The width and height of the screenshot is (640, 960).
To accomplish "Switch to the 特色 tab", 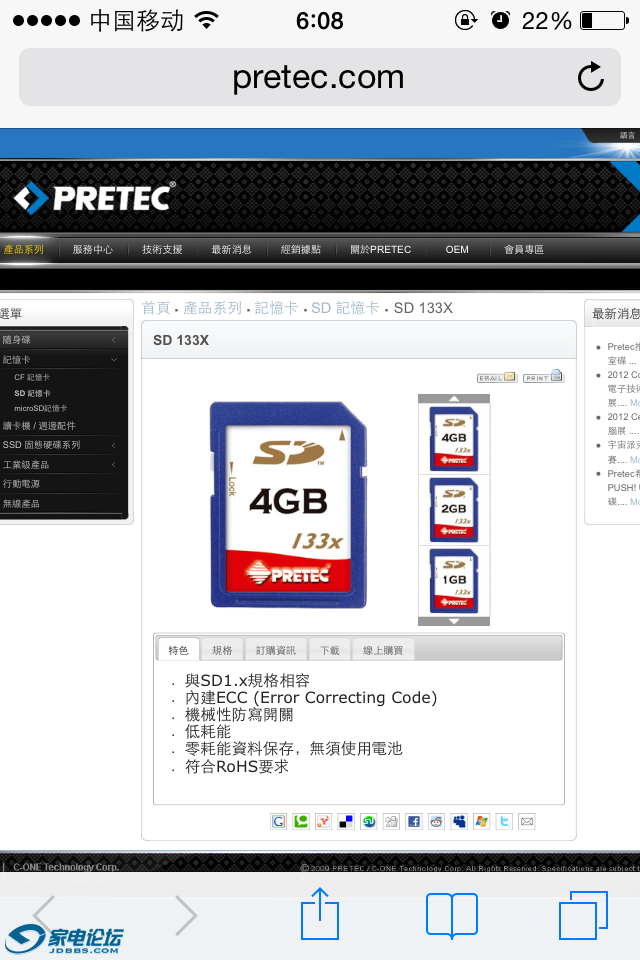I will click(x=178, y=650).
